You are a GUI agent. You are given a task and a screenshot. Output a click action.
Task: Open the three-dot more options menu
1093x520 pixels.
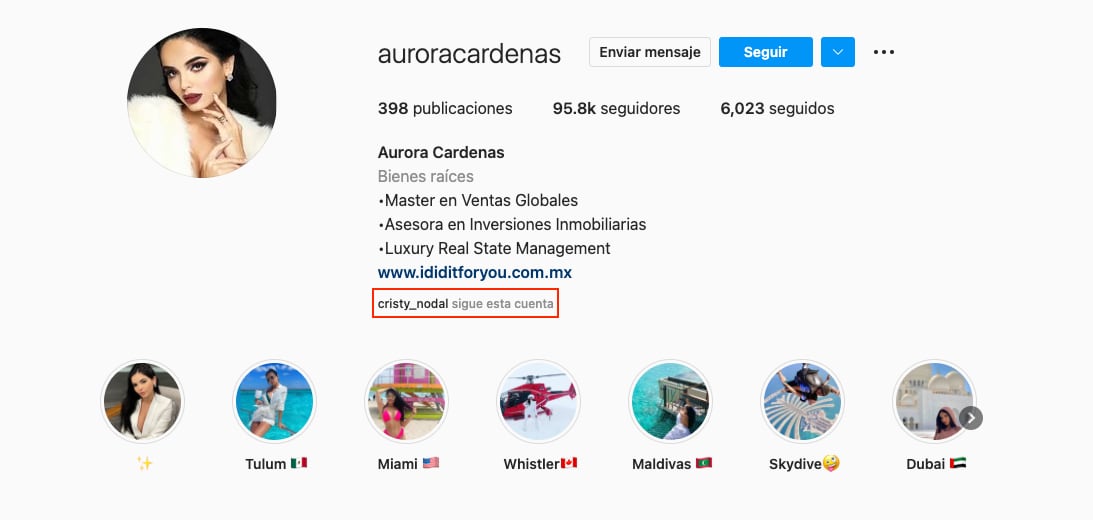click(x=883, y=52)
